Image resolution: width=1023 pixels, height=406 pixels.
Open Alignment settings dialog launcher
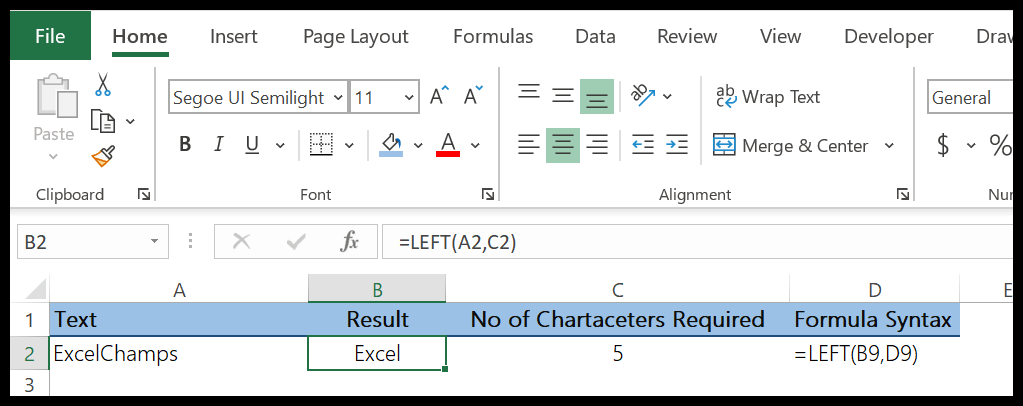[903, 194]
